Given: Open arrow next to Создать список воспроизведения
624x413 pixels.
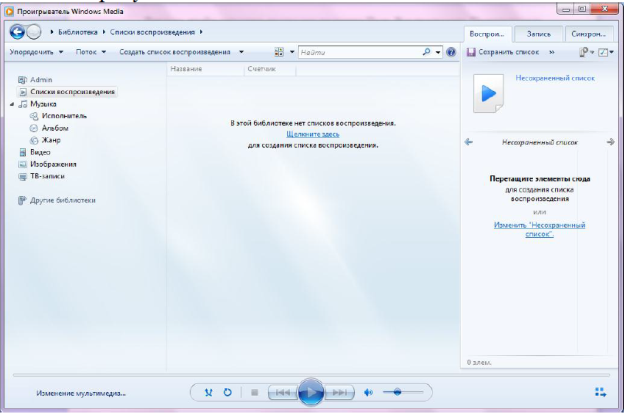Looking at the screenshot, I should coord(241,52).
